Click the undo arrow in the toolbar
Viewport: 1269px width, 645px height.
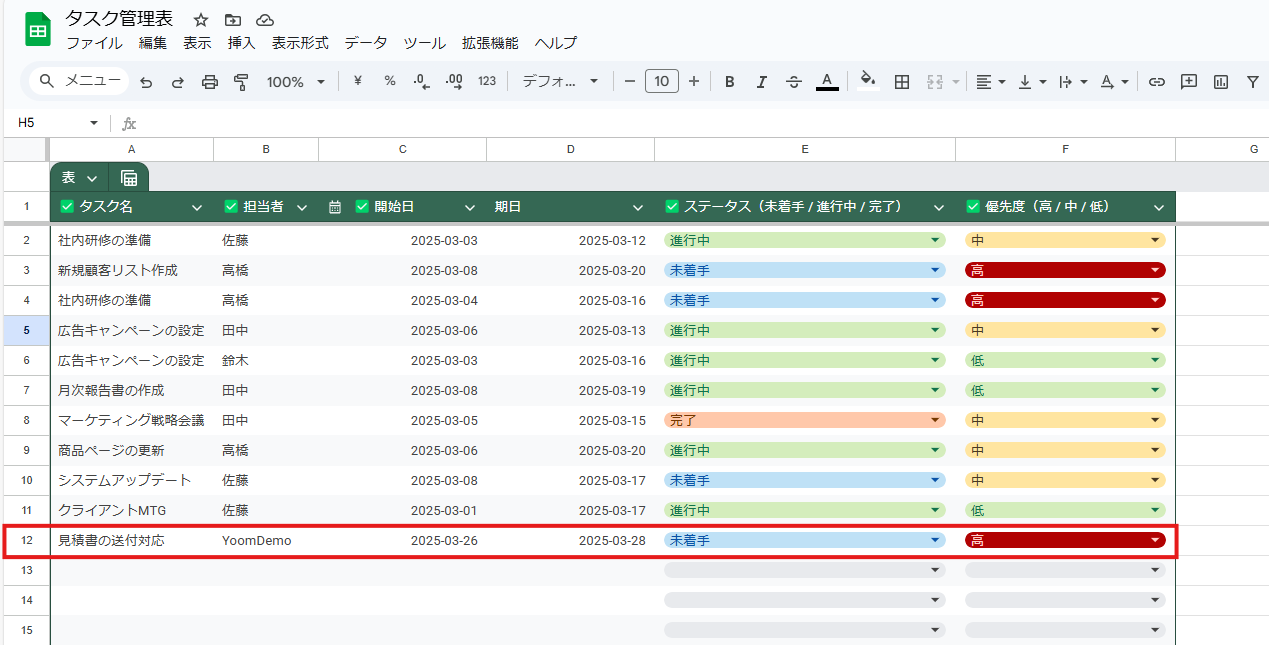click(x=146, y=82)
